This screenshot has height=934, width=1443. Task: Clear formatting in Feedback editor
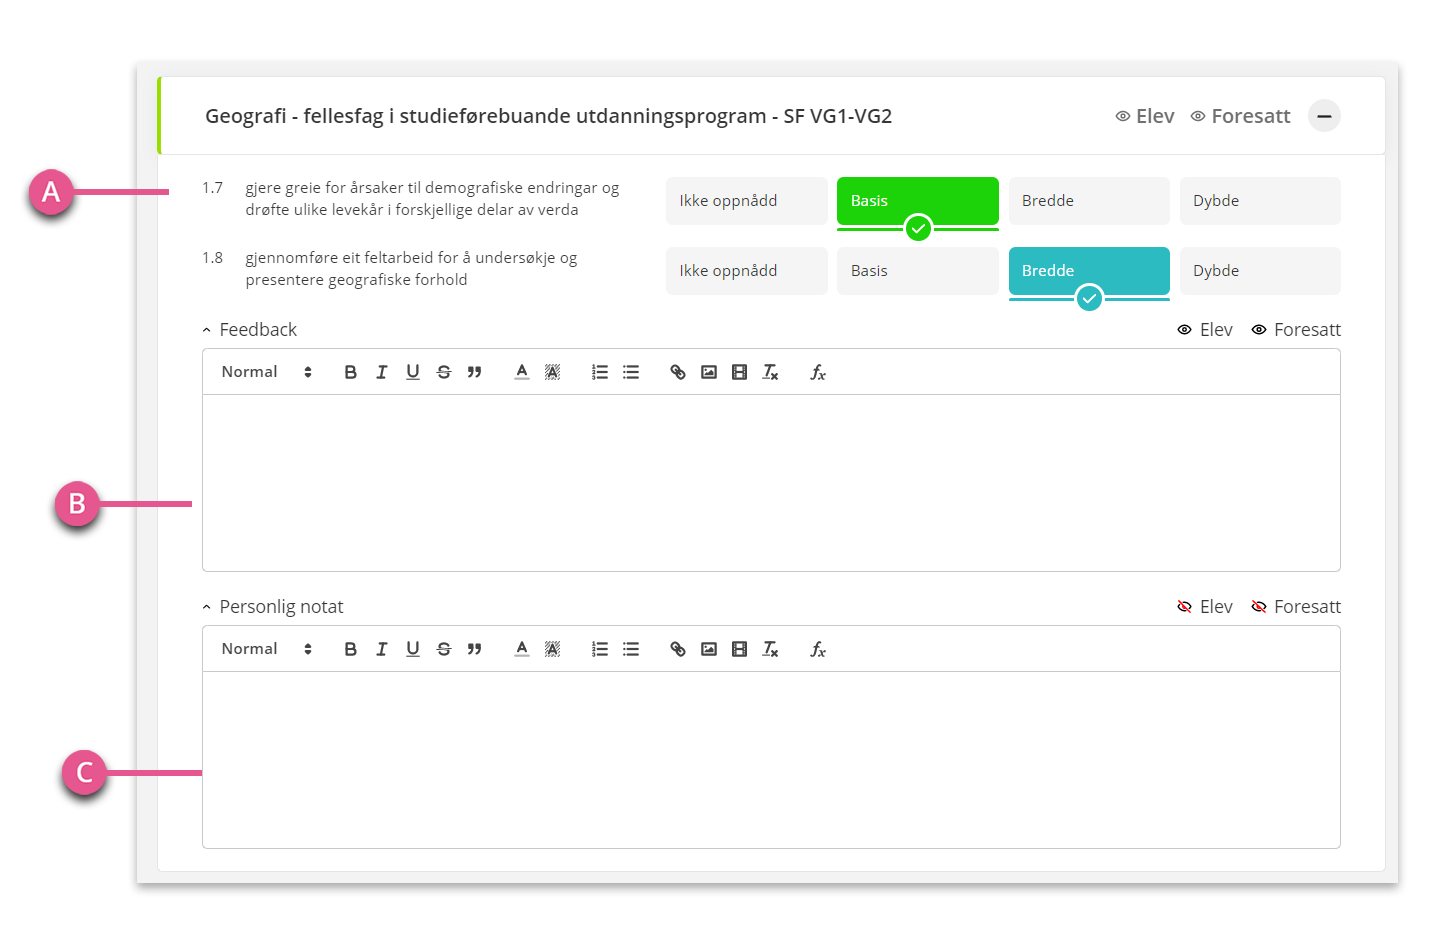pos(771,372)
